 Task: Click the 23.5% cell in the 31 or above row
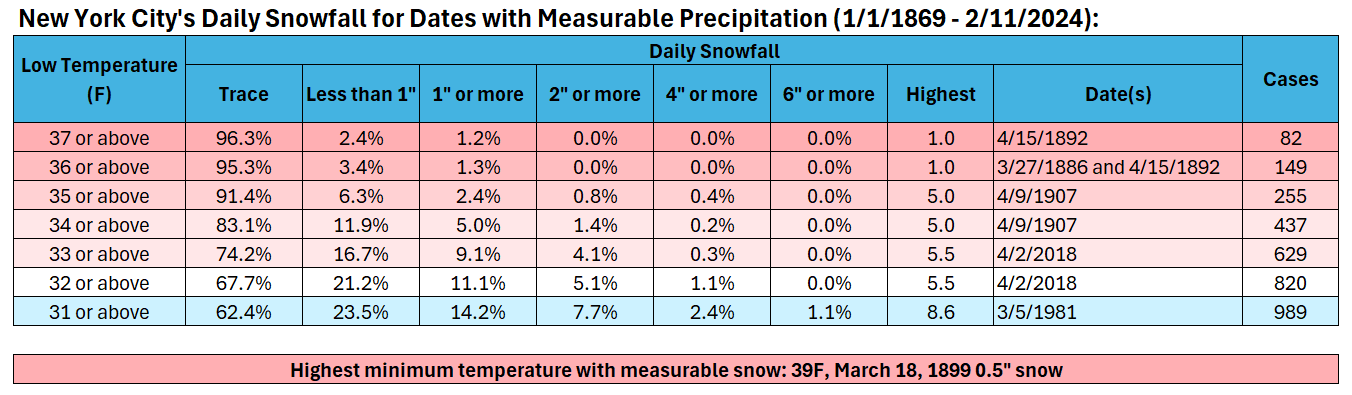pyautogui.click(x=360, y=312)
